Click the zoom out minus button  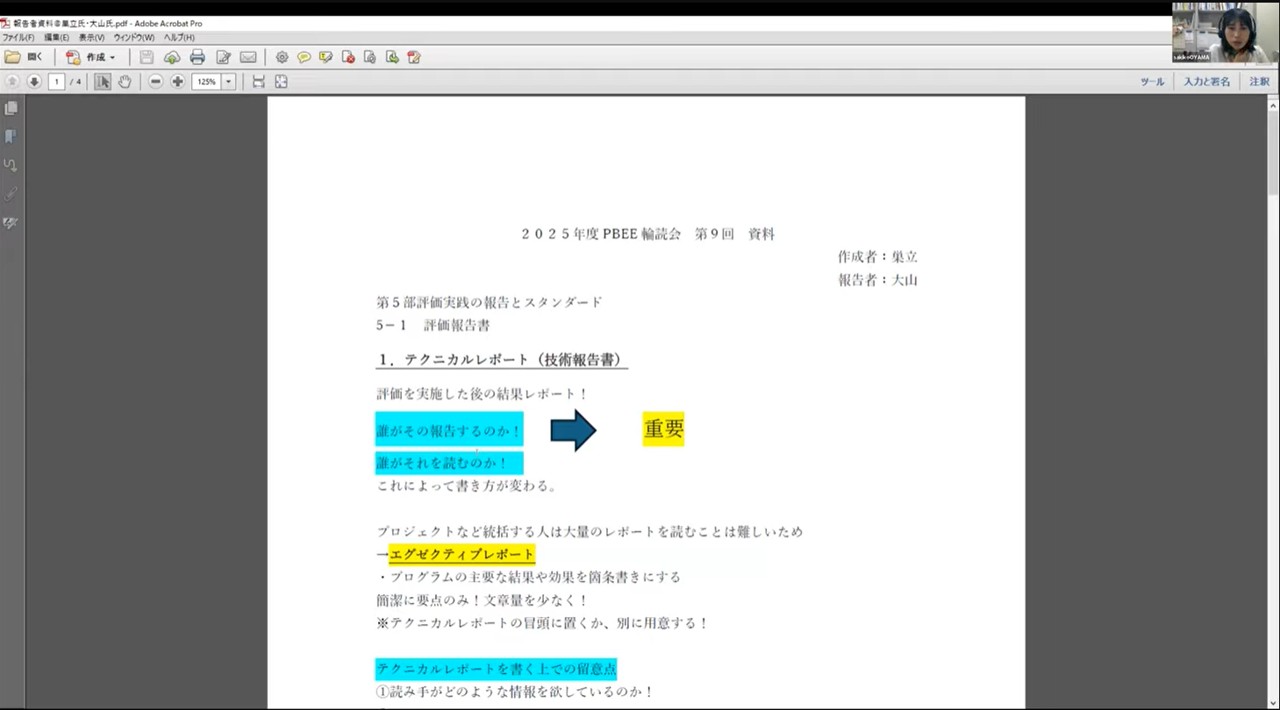(x=156, y=82)
